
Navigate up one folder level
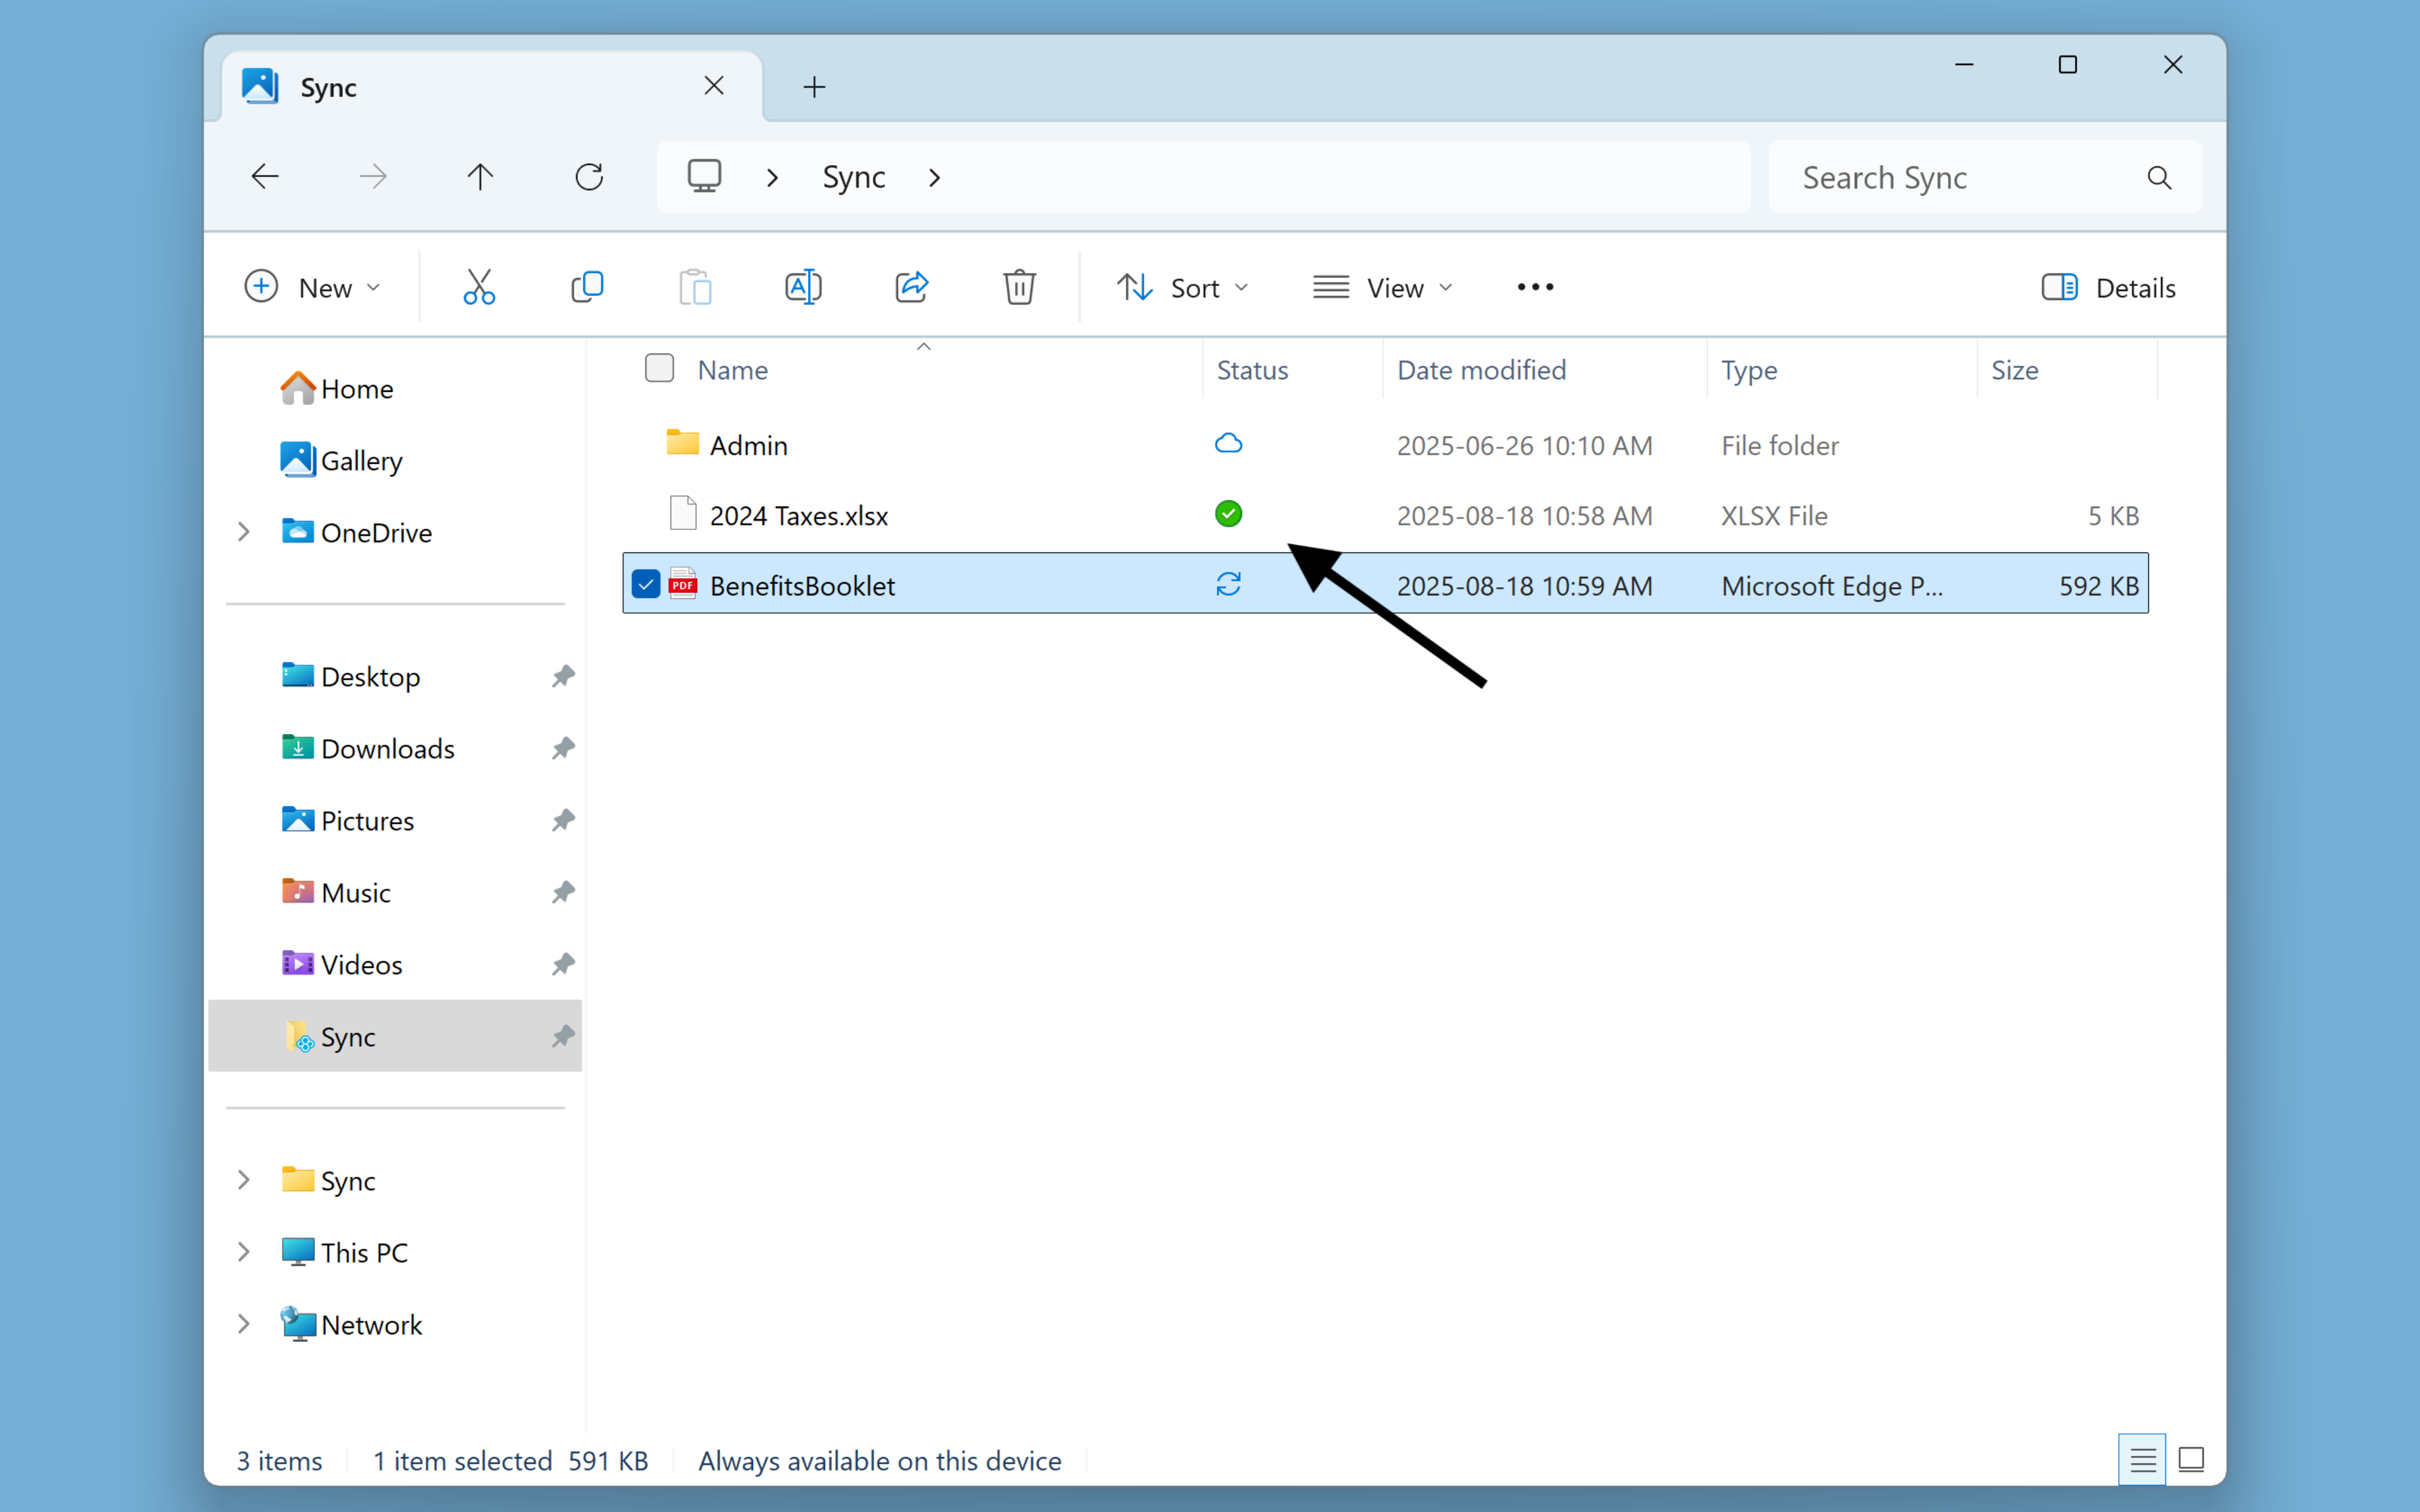tap(480, 176)
